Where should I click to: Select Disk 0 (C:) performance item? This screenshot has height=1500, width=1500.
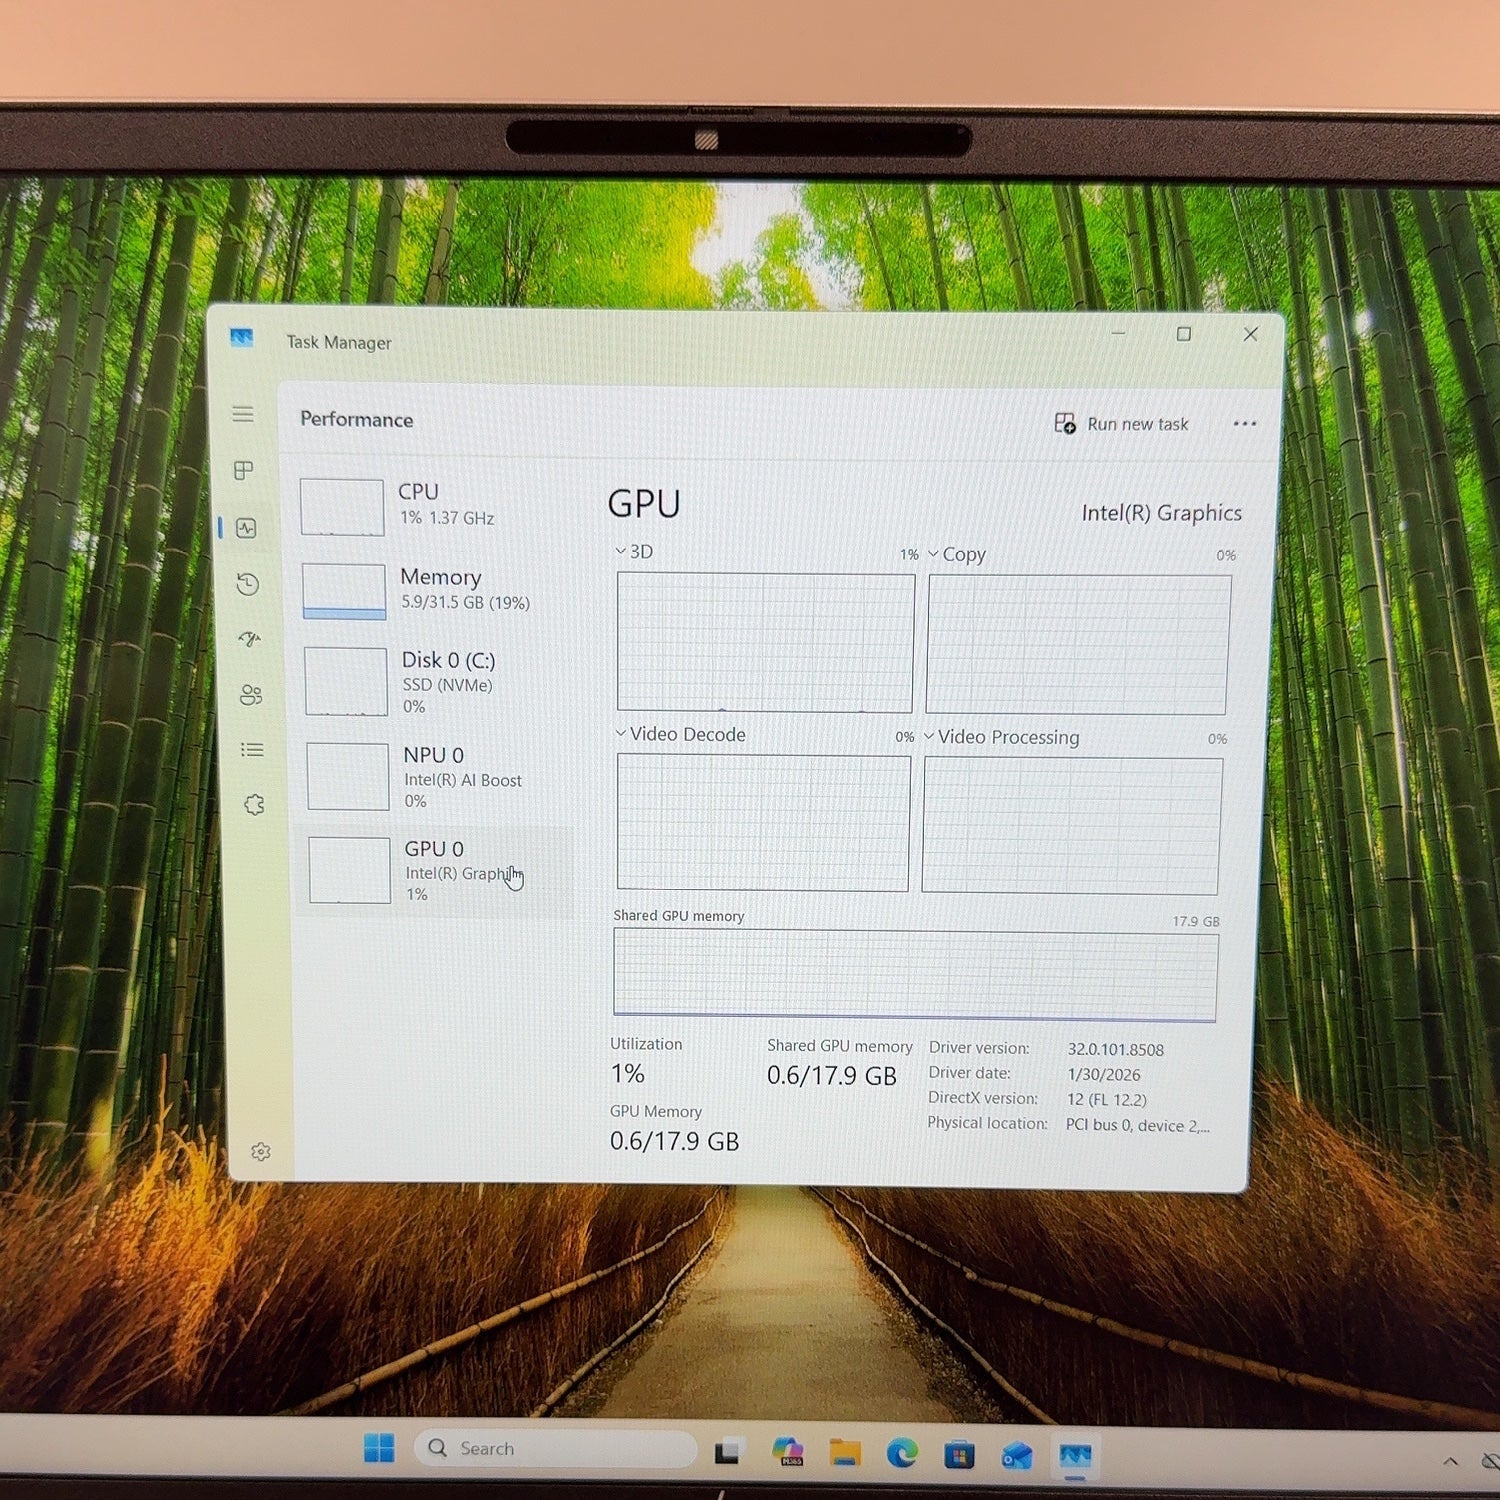pyautogui.click(x=439, y=682)
